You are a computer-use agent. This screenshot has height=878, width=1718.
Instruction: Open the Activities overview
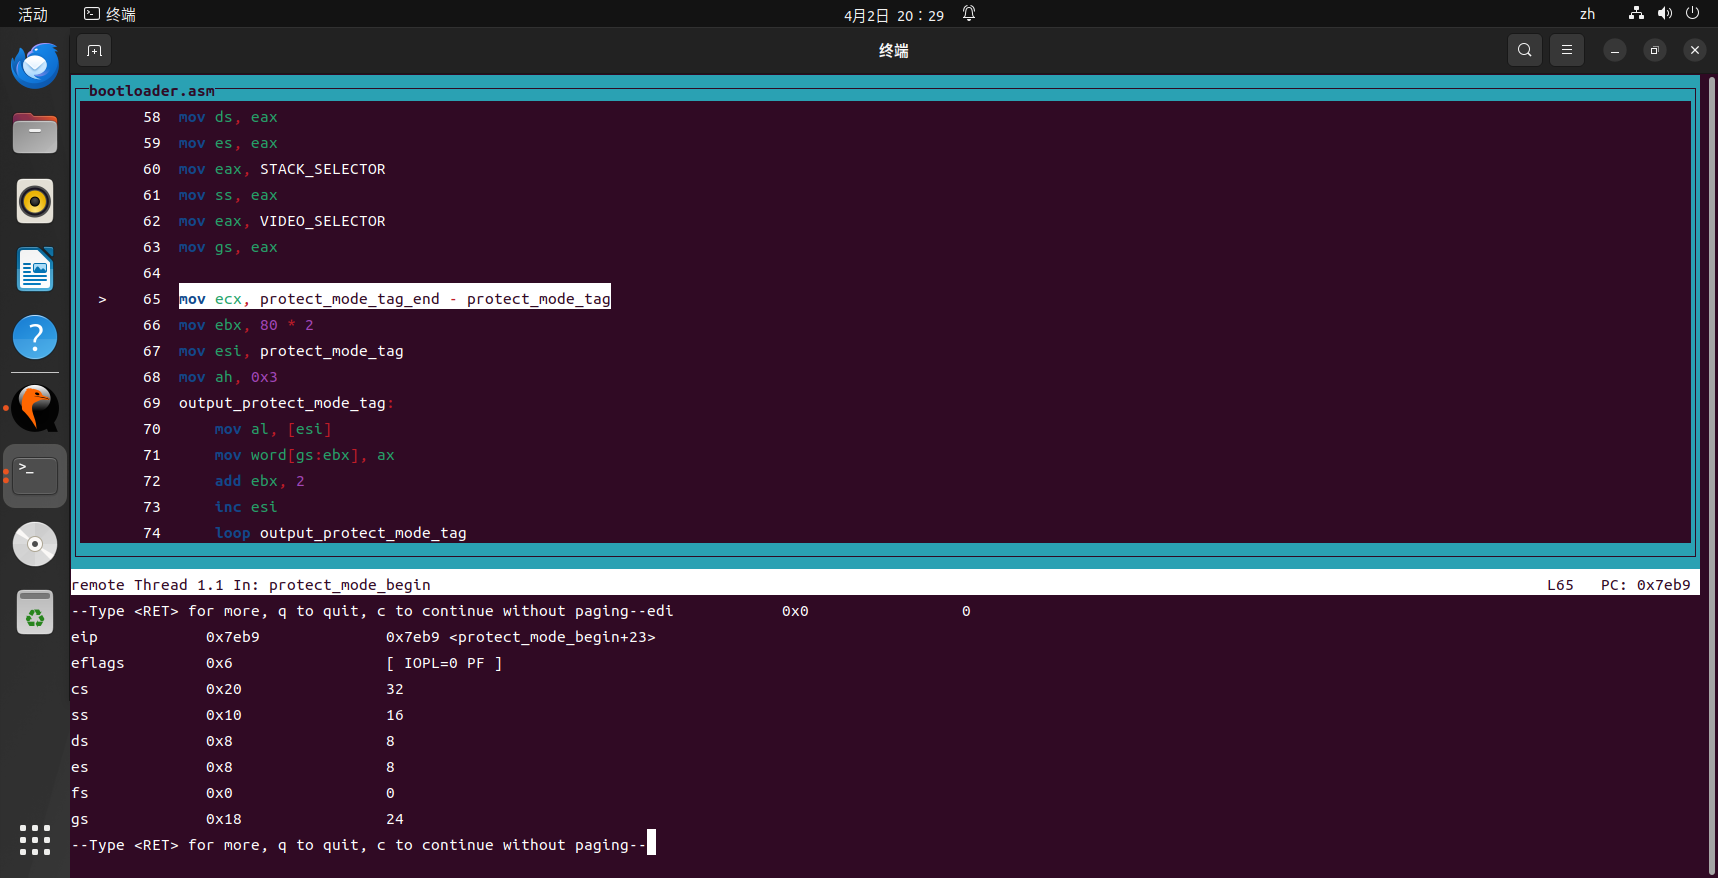(33, 14)
